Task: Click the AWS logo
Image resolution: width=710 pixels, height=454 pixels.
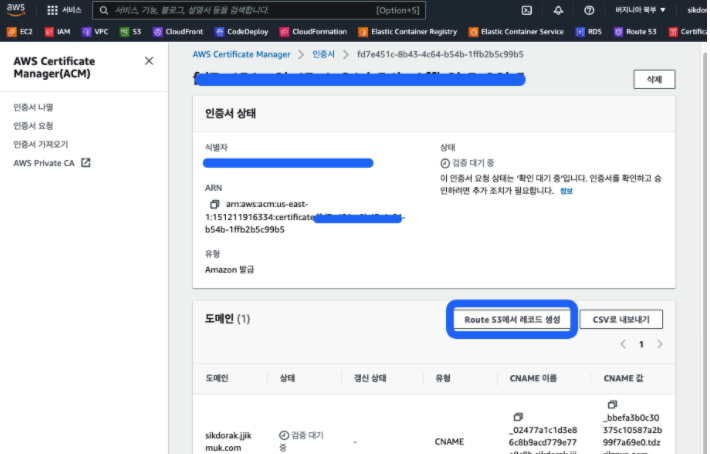Action: pos(16,10)
